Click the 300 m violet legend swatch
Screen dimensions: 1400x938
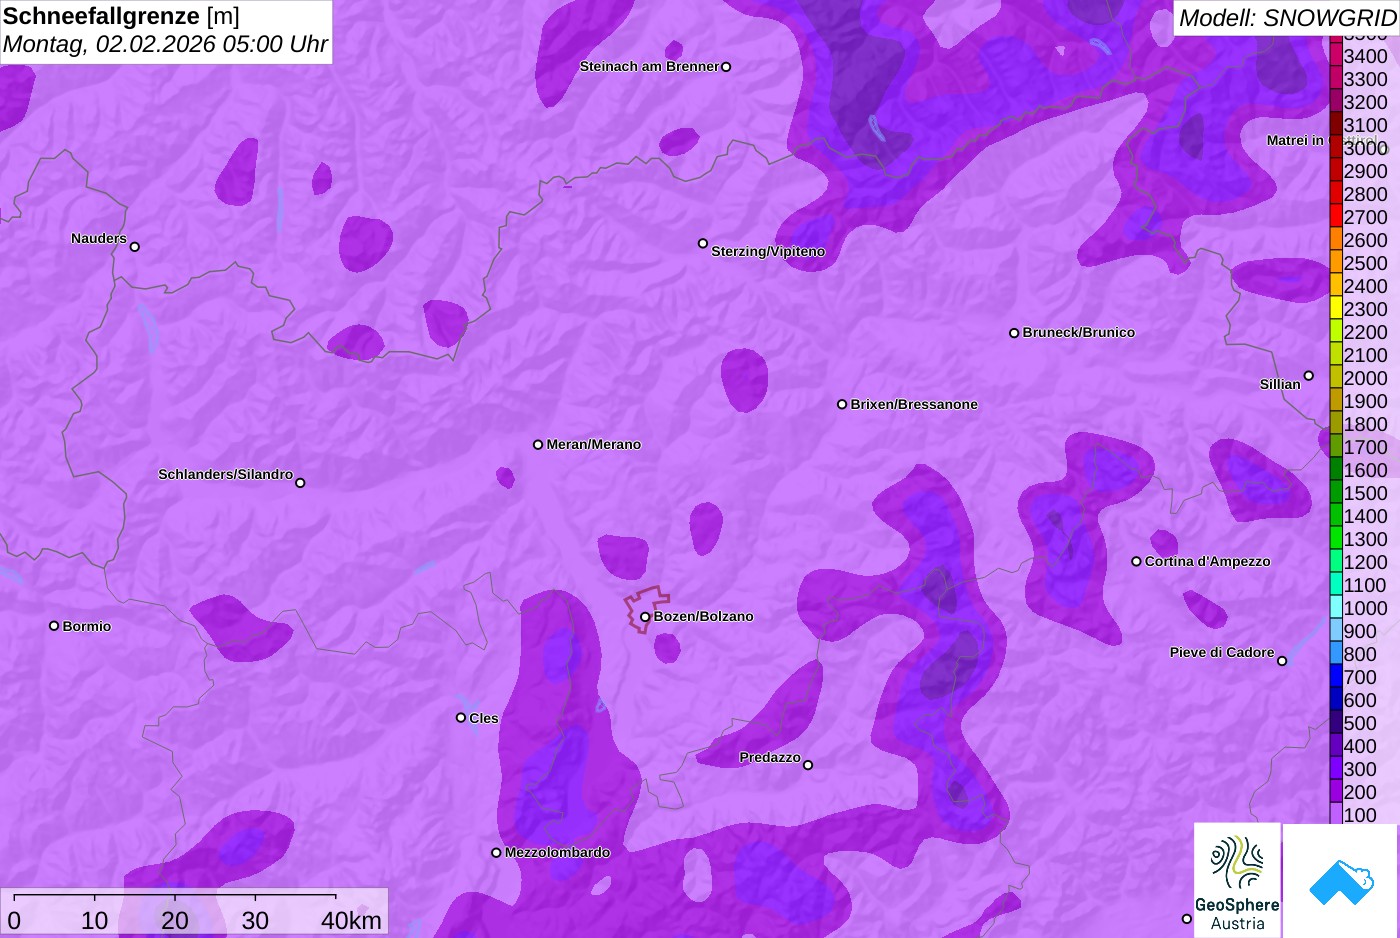[1335, 768]
